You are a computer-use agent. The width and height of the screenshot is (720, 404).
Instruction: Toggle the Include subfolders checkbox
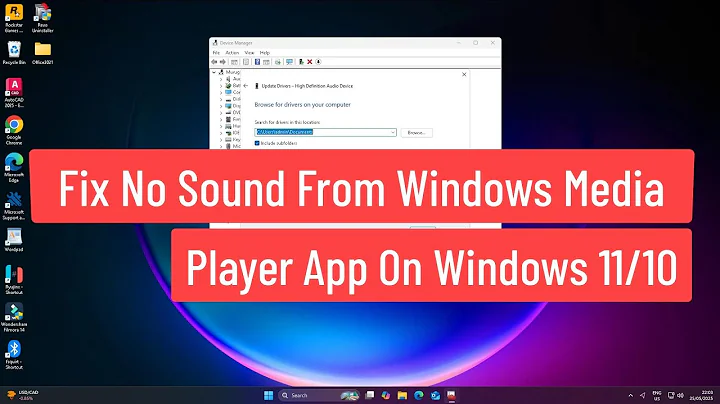257,143
